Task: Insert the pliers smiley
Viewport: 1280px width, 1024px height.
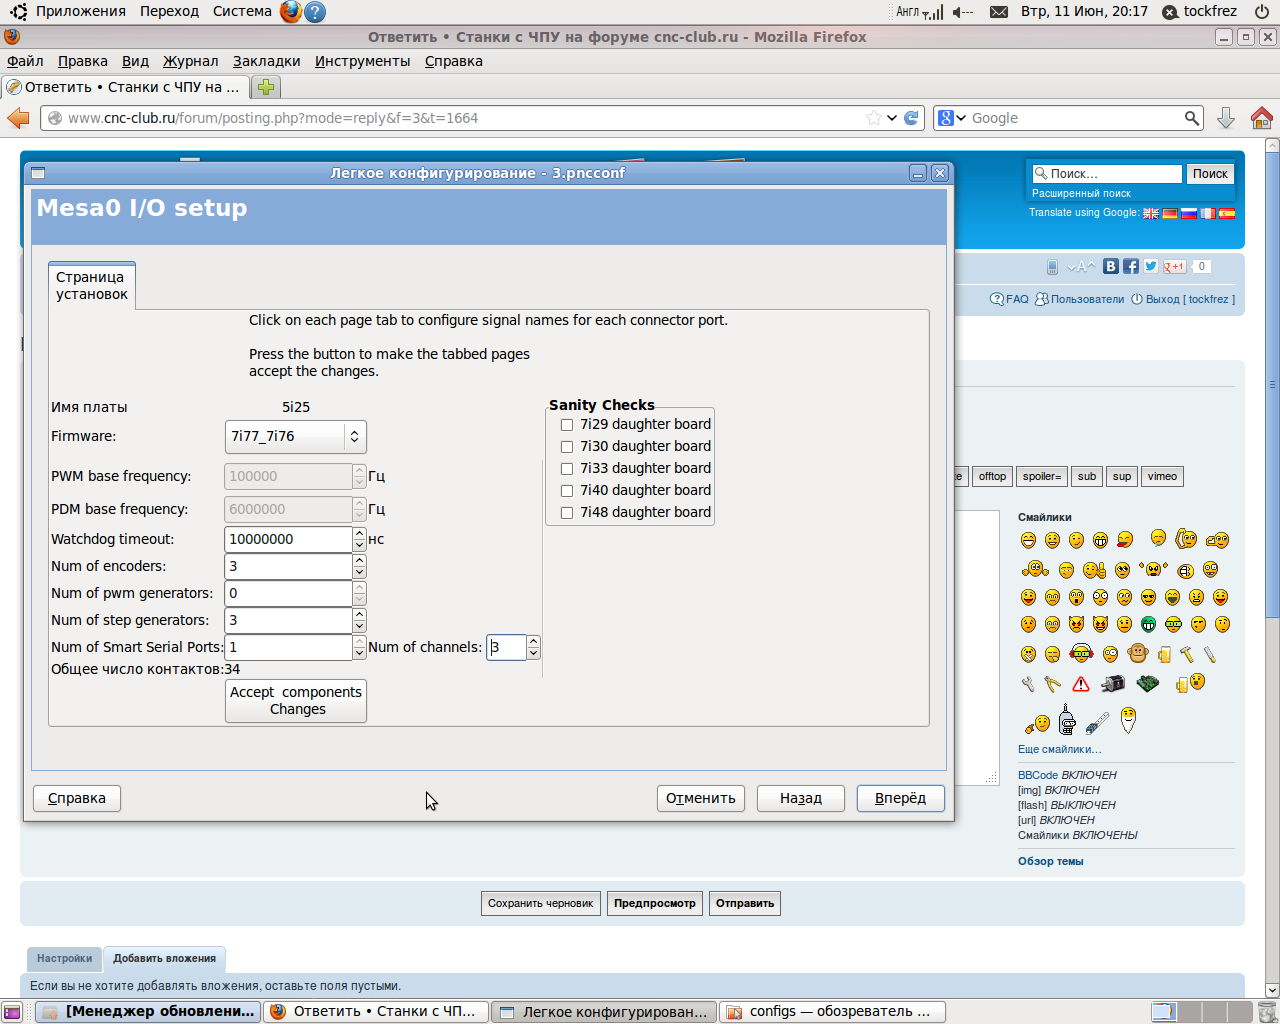Action: click(x=1052, y=684)
